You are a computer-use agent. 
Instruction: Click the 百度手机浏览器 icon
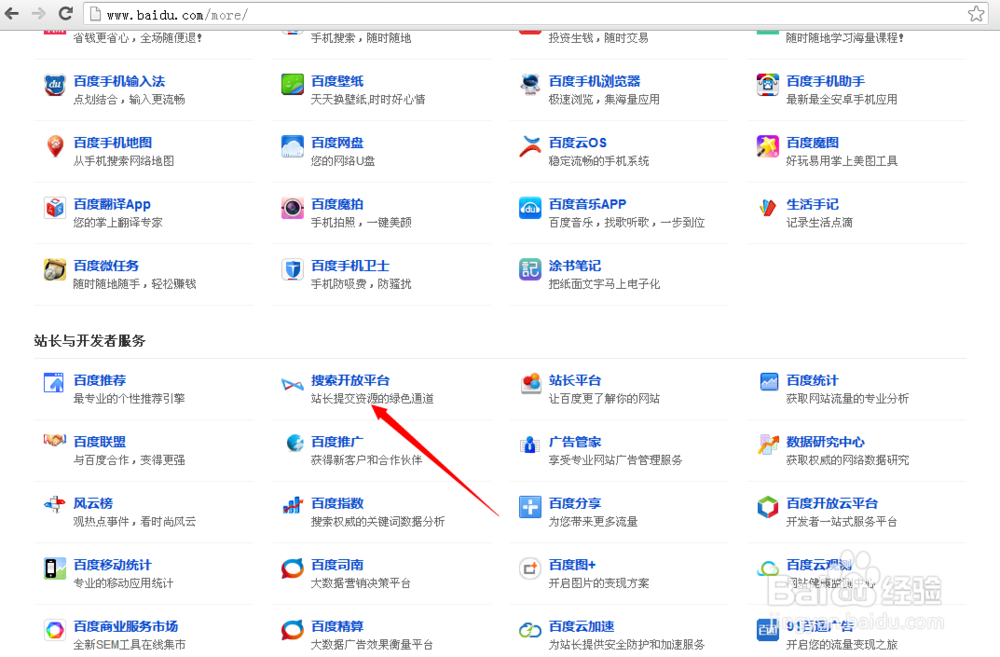(x=530, y=85)
